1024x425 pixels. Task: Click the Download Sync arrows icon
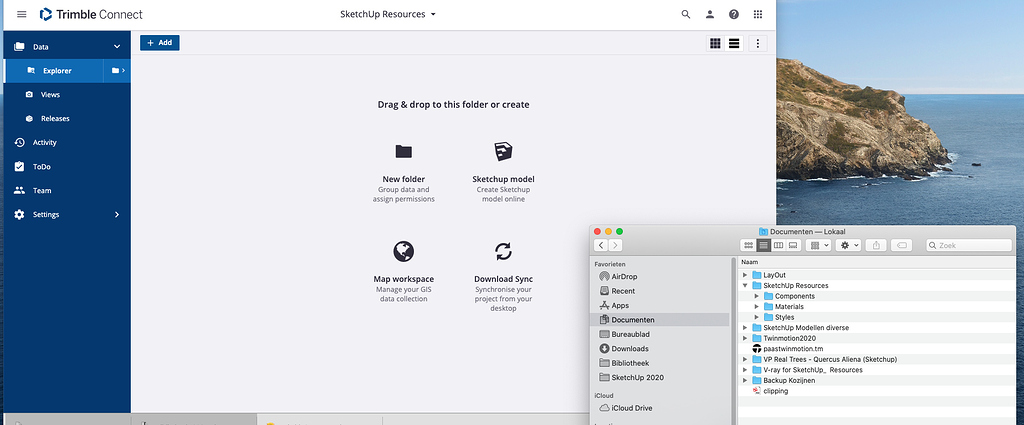tap(503, 251)
